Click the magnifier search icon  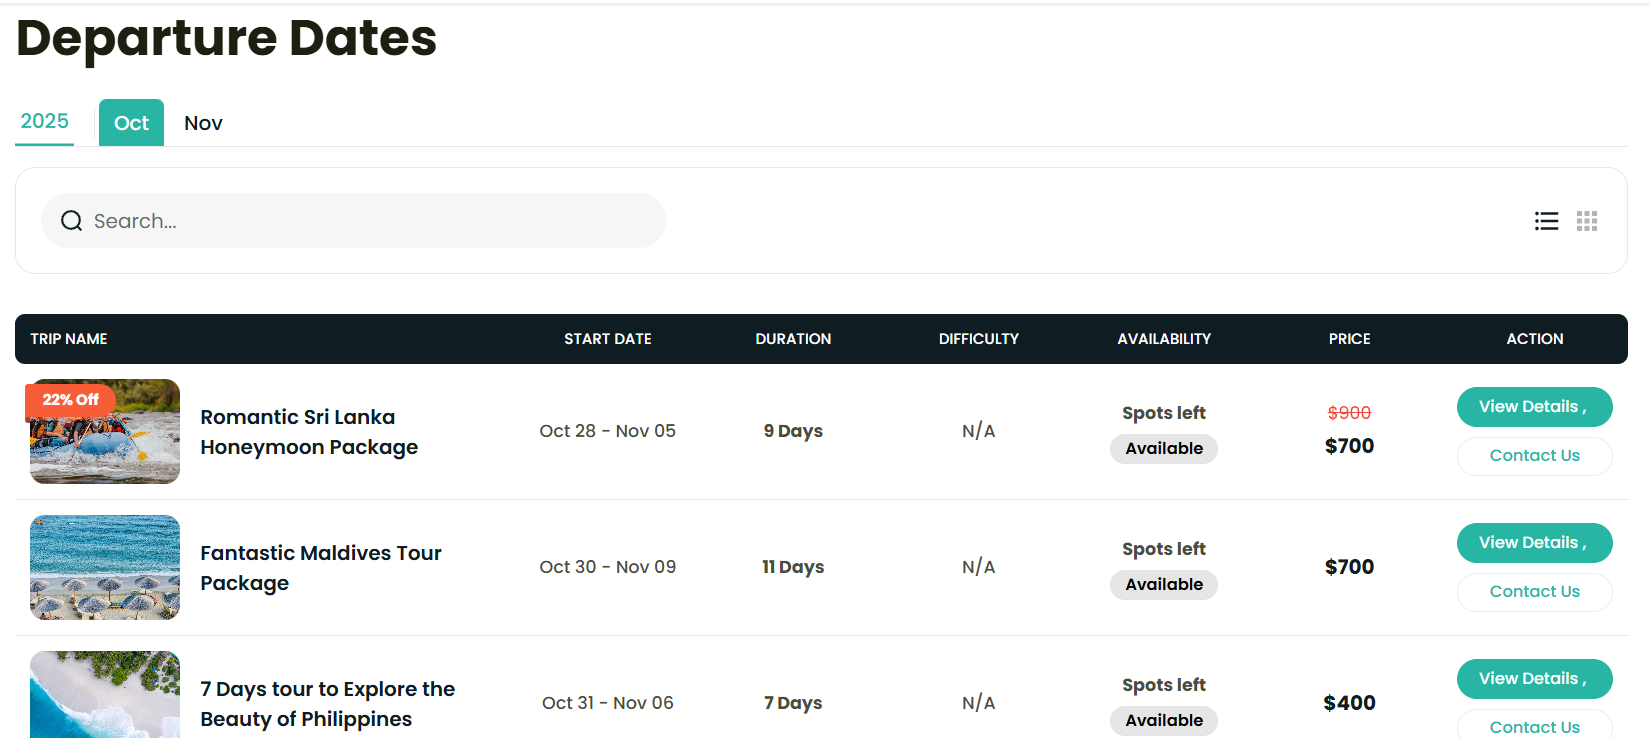point(71,221)
